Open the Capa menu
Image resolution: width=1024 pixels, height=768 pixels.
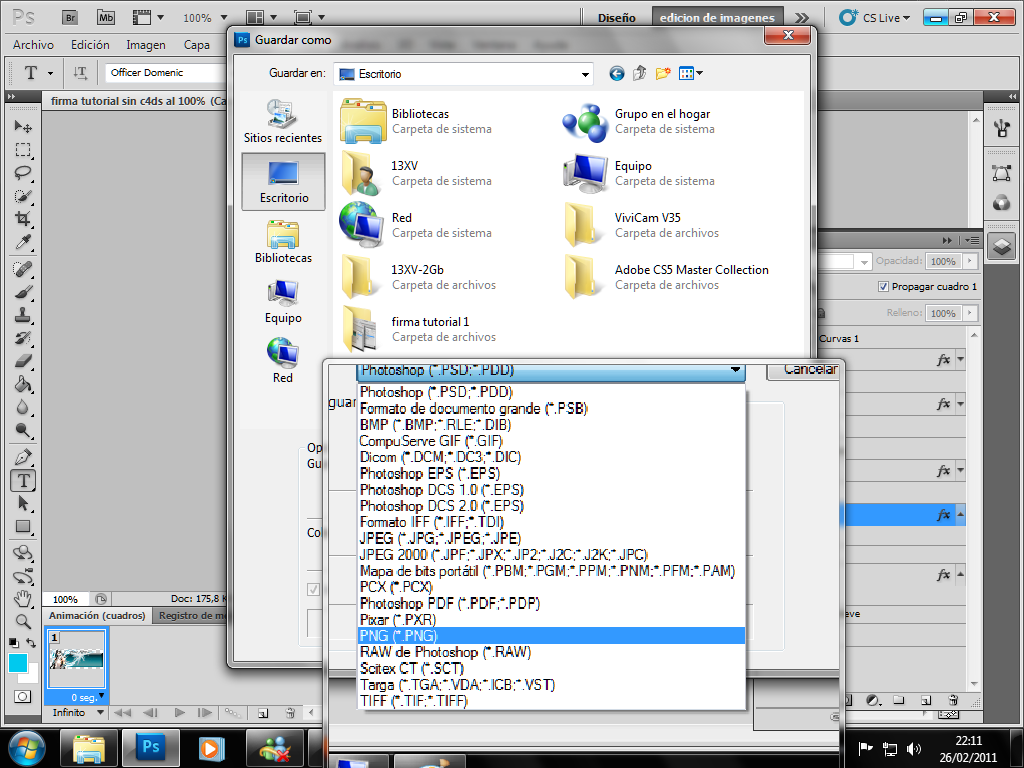197,45
